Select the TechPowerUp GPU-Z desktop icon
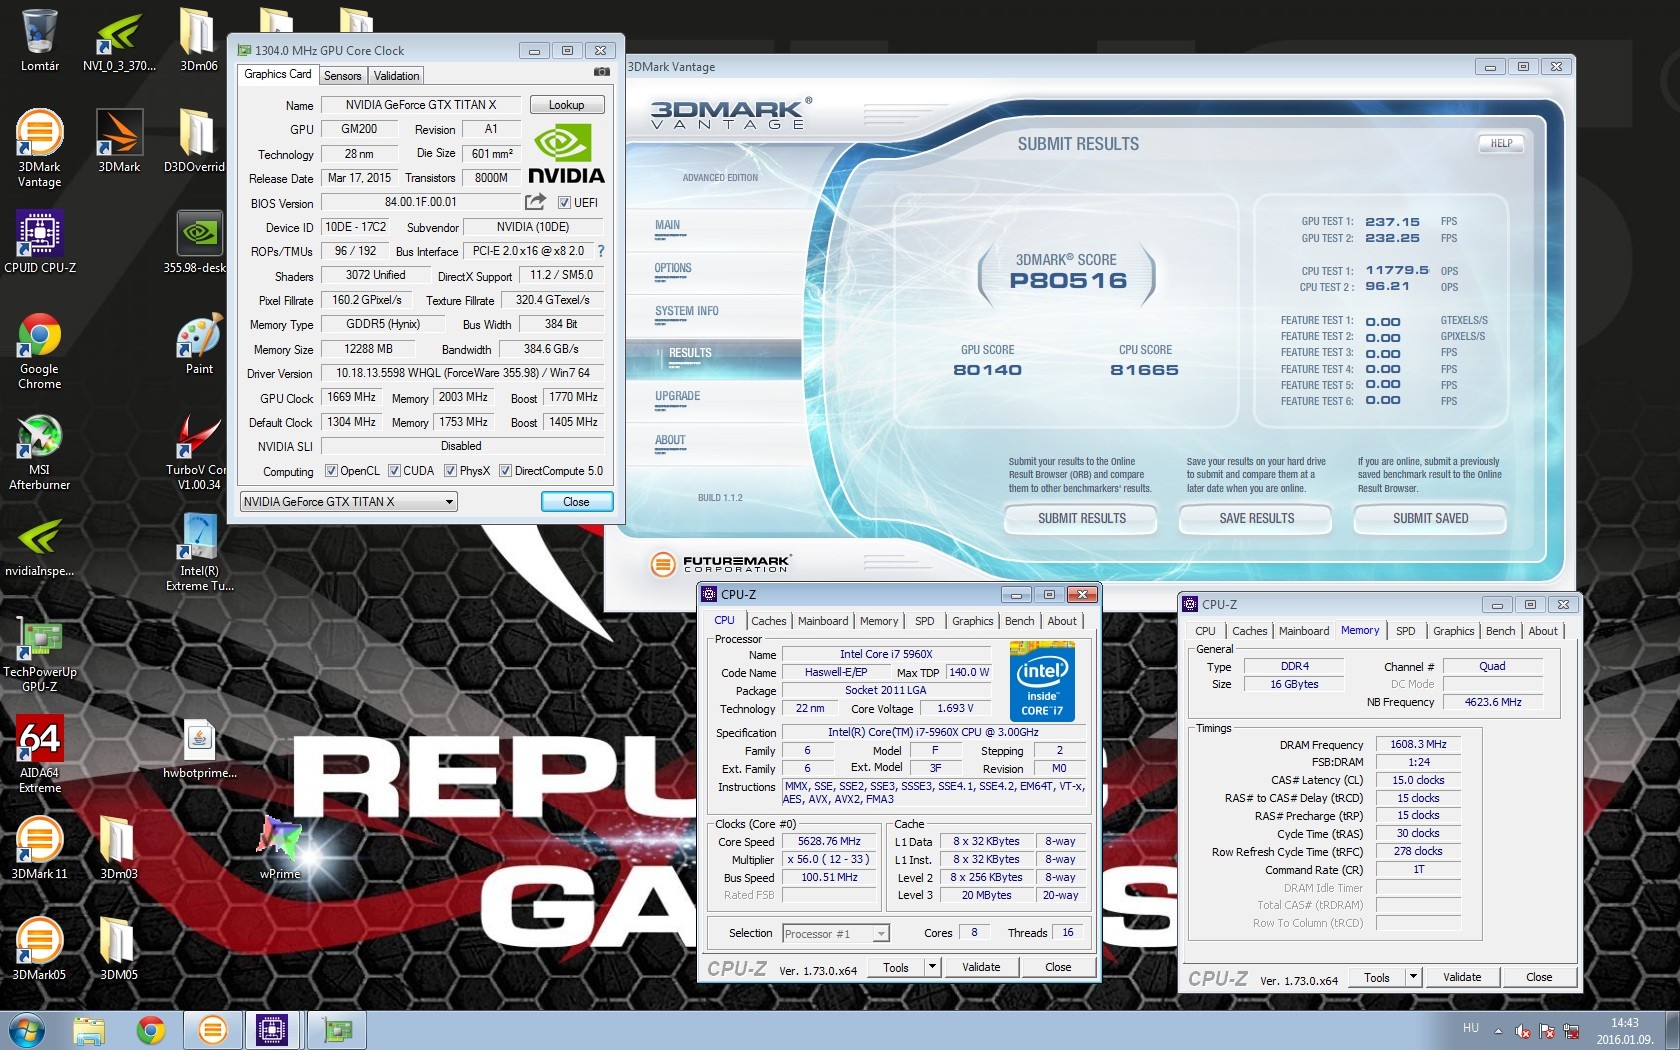1680x1050 pixels. pyautogui.click(x=40, y=655)
